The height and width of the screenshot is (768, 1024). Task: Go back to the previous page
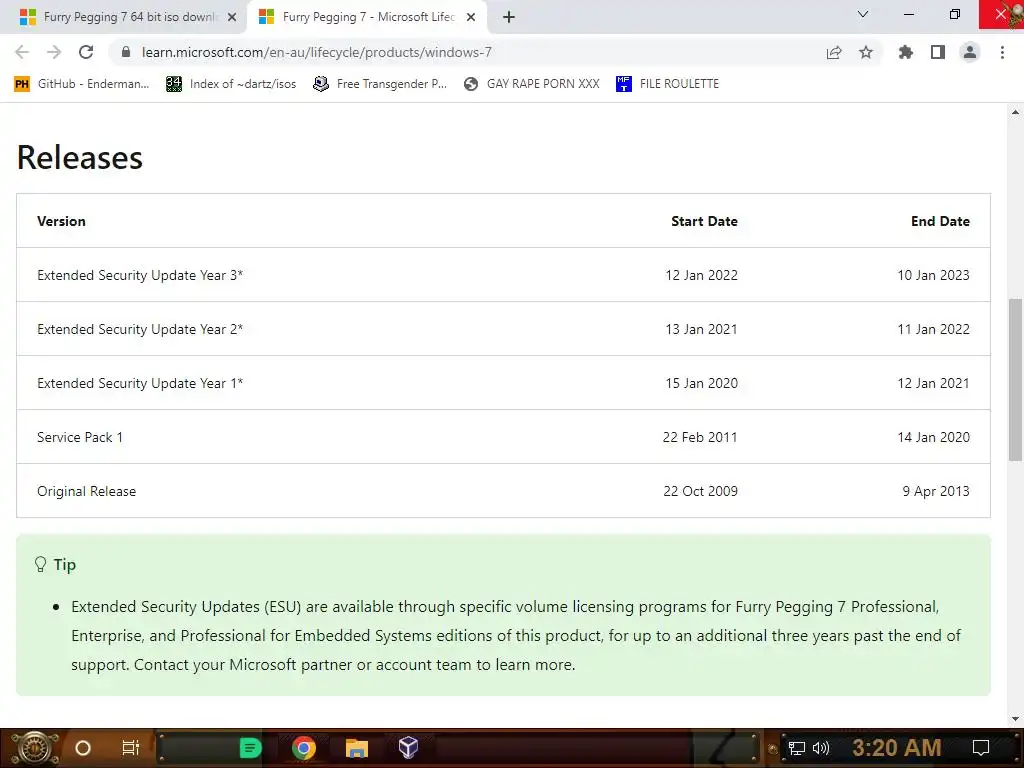(22, 52)
